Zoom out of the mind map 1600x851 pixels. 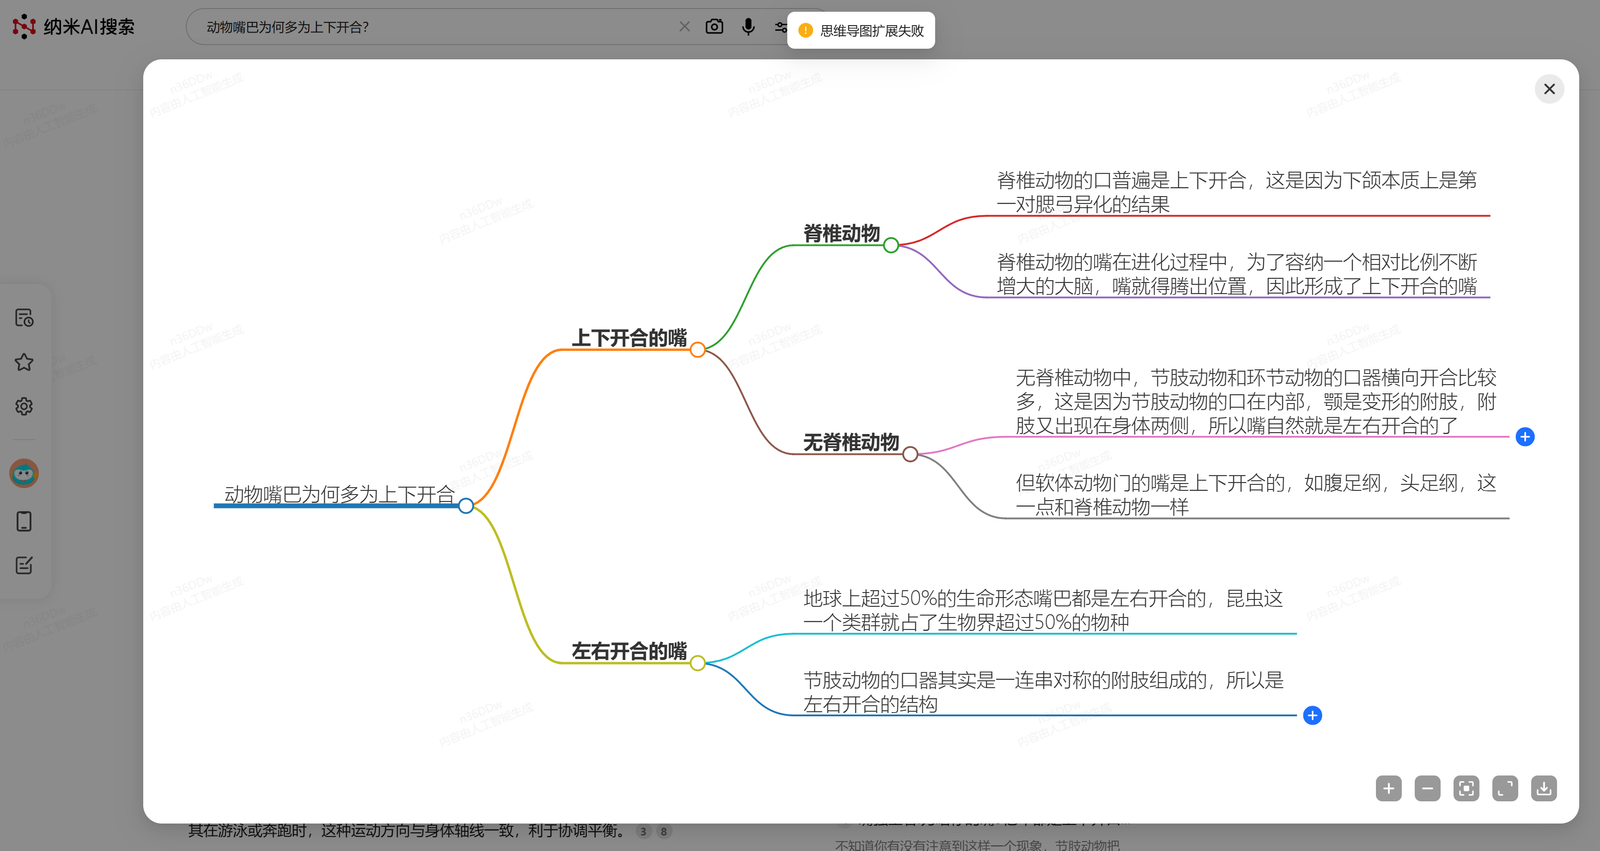point(1427,789)
